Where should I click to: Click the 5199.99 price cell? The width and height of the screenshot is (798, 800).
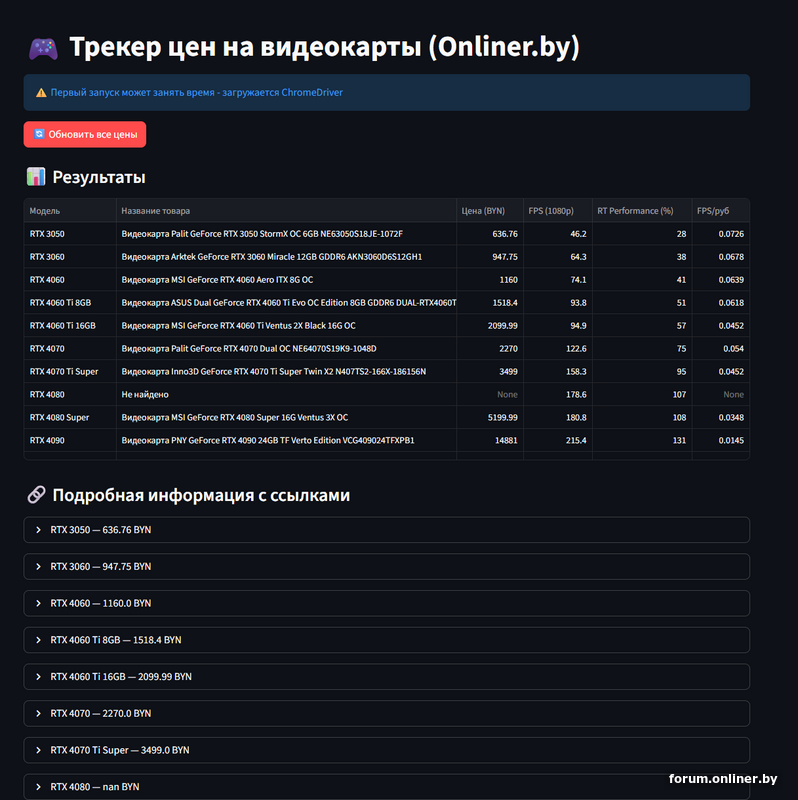tap(490, 417)
